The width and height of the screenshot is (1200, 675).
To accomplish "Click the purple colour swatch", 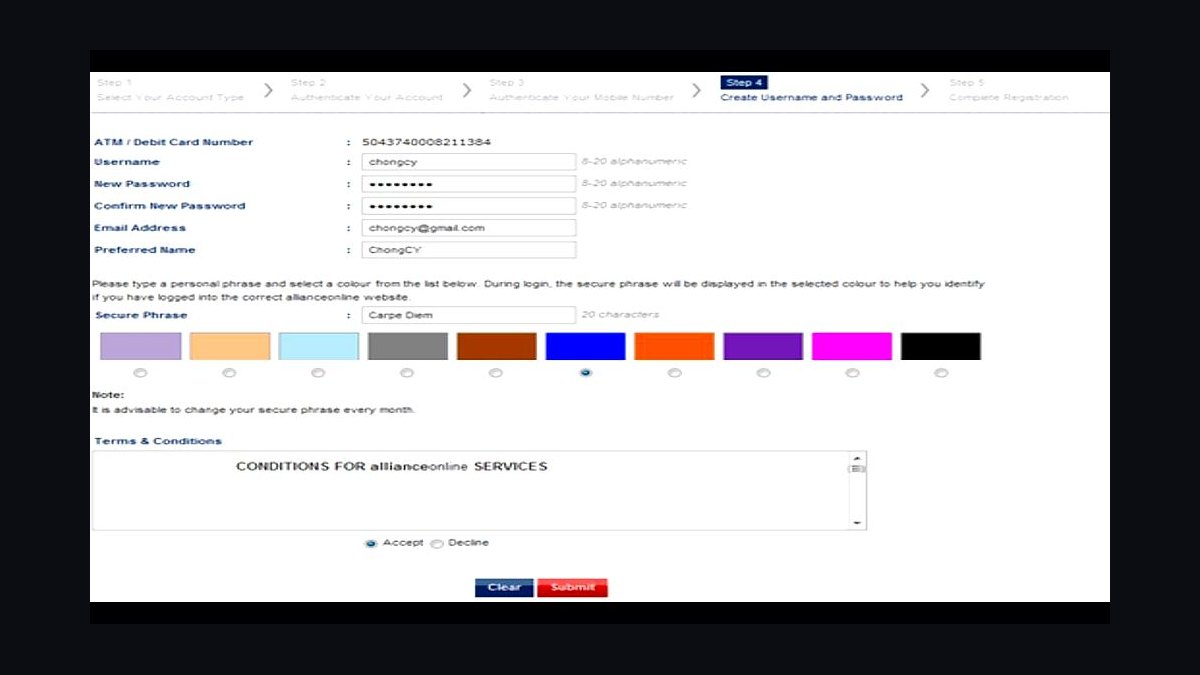I will (763, 346).
